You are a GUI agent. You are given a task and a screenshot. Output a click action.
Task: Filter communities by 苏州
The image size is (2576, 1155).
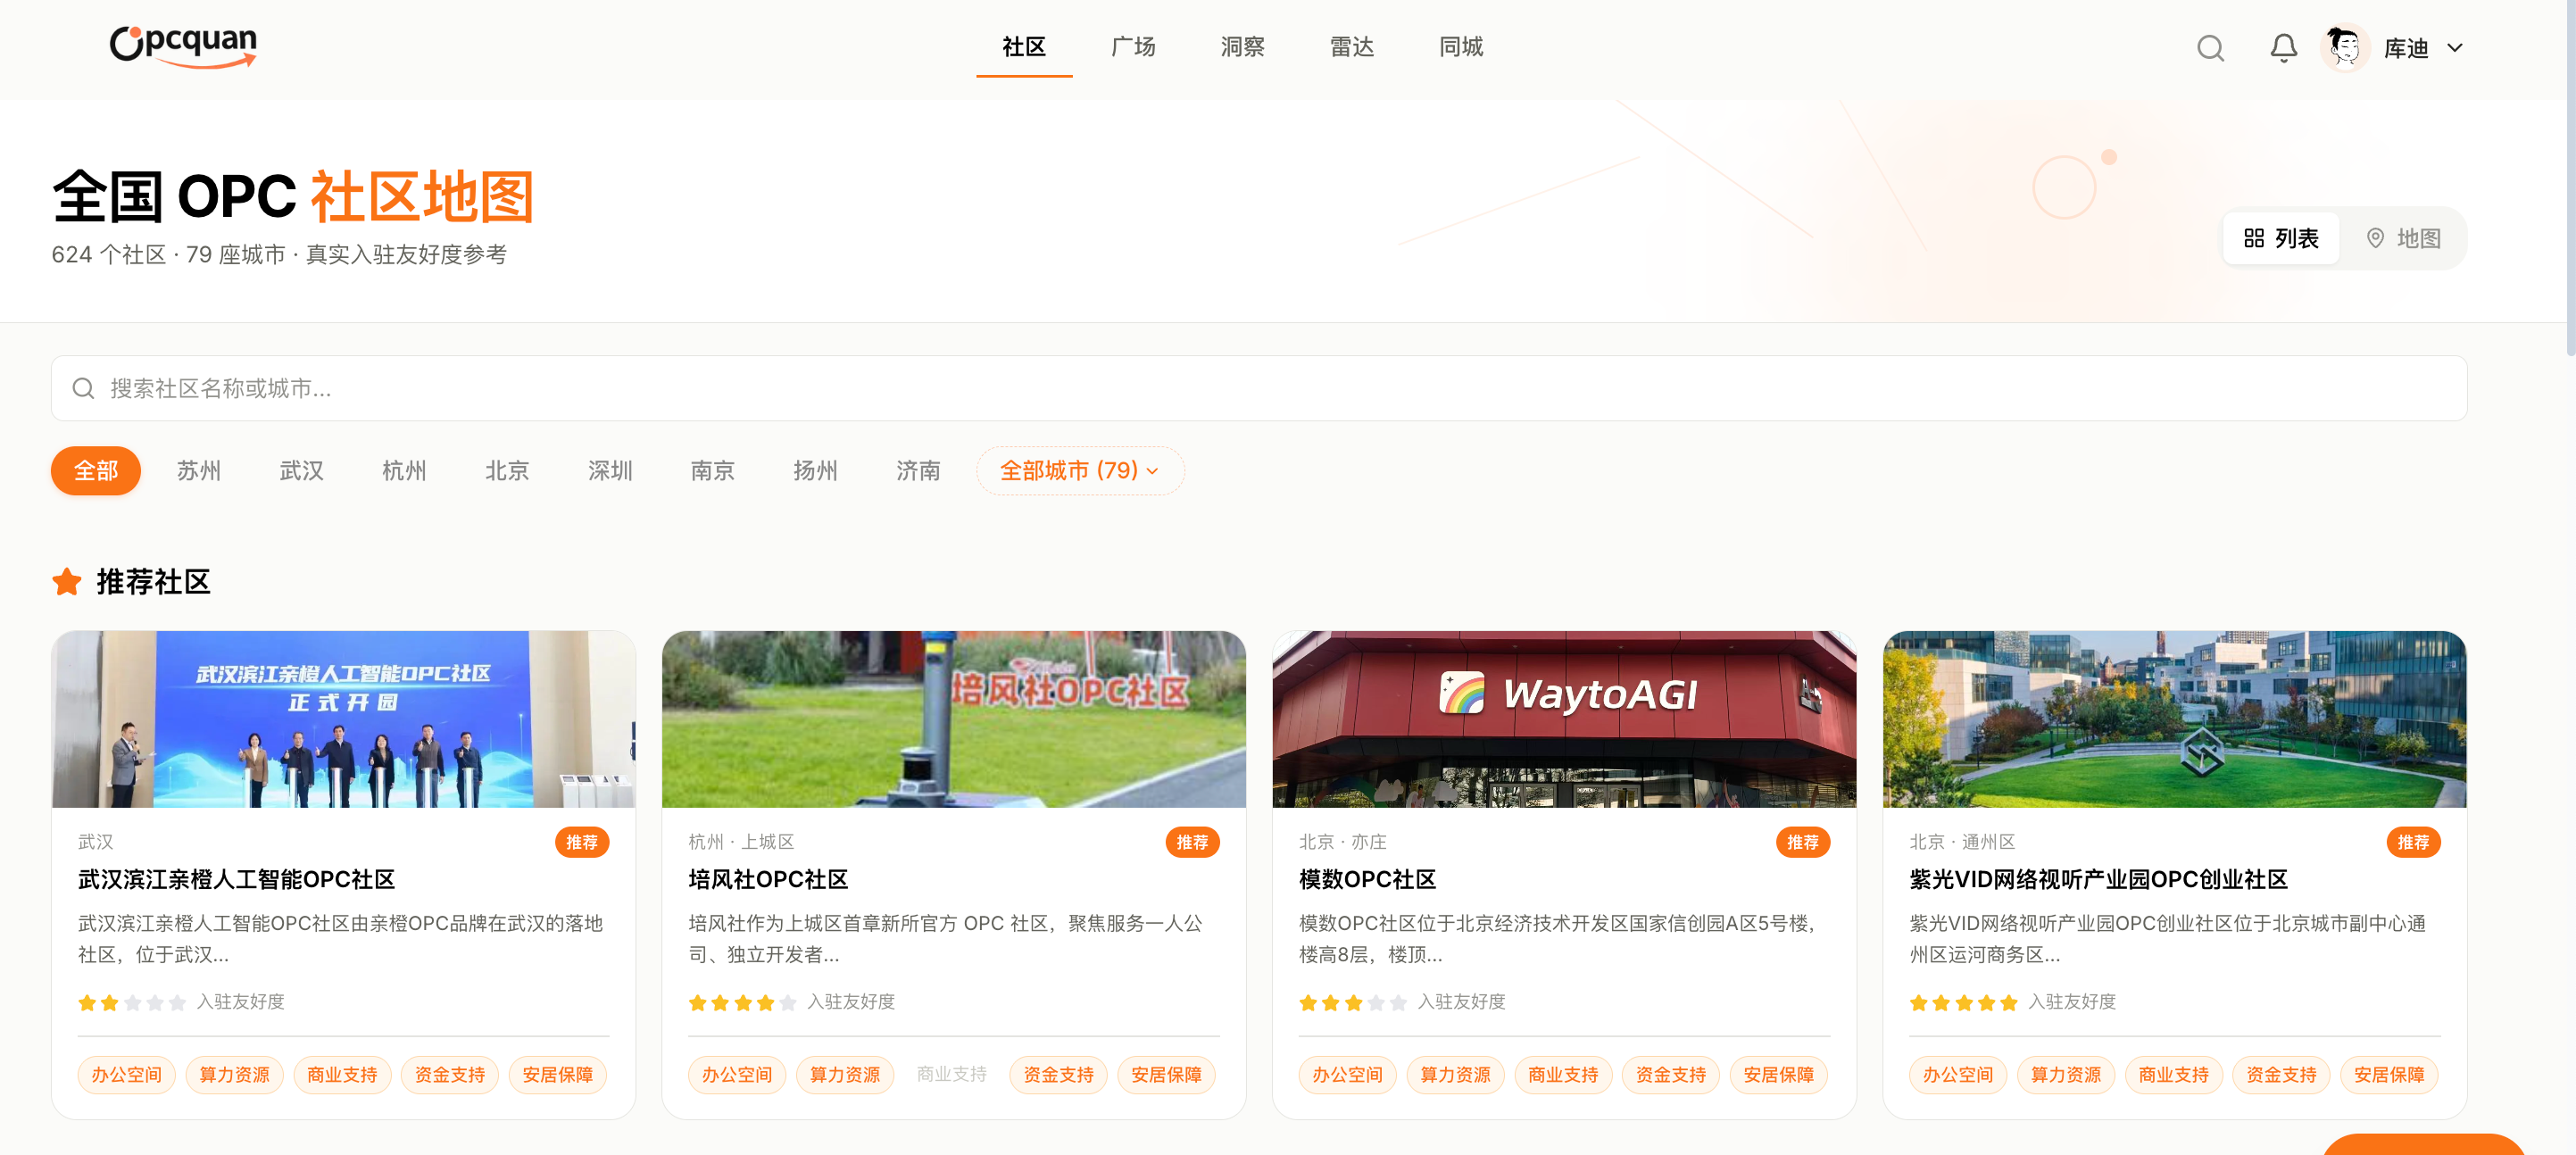point(199,470)
